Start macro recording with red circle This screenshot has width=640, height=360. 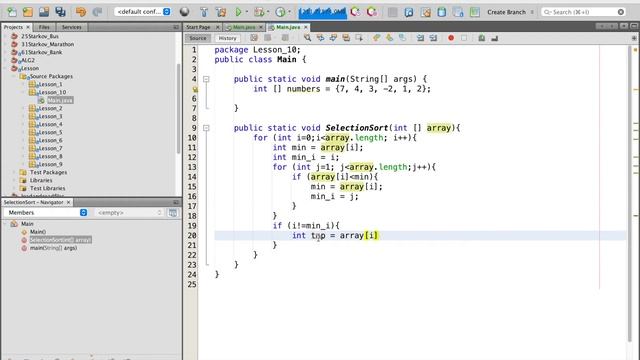(x=451, y=38)
